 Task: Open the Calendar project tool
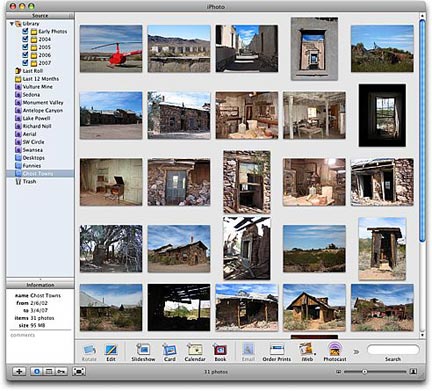(195, 353)
